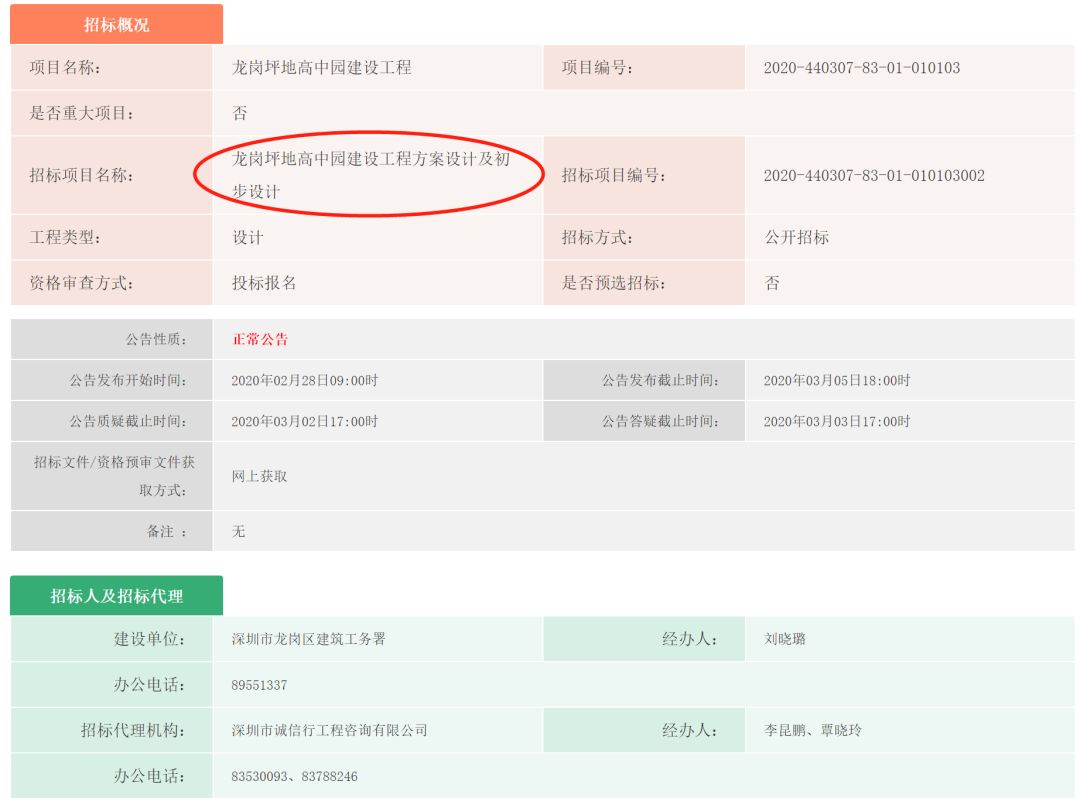This screenshot has width=1080, height=798.
Task: Click the 备注 row showing 无
Action: click(240, 532)
